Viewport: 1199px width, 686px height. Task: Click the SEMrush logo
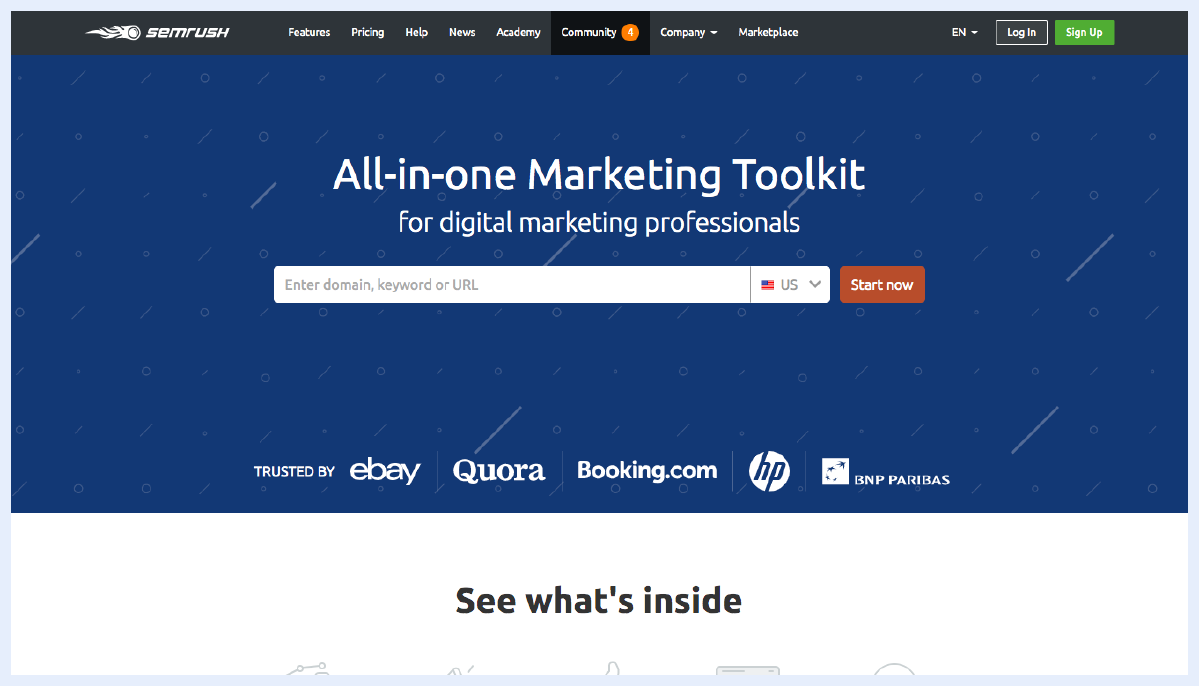(x=158, y=32)
